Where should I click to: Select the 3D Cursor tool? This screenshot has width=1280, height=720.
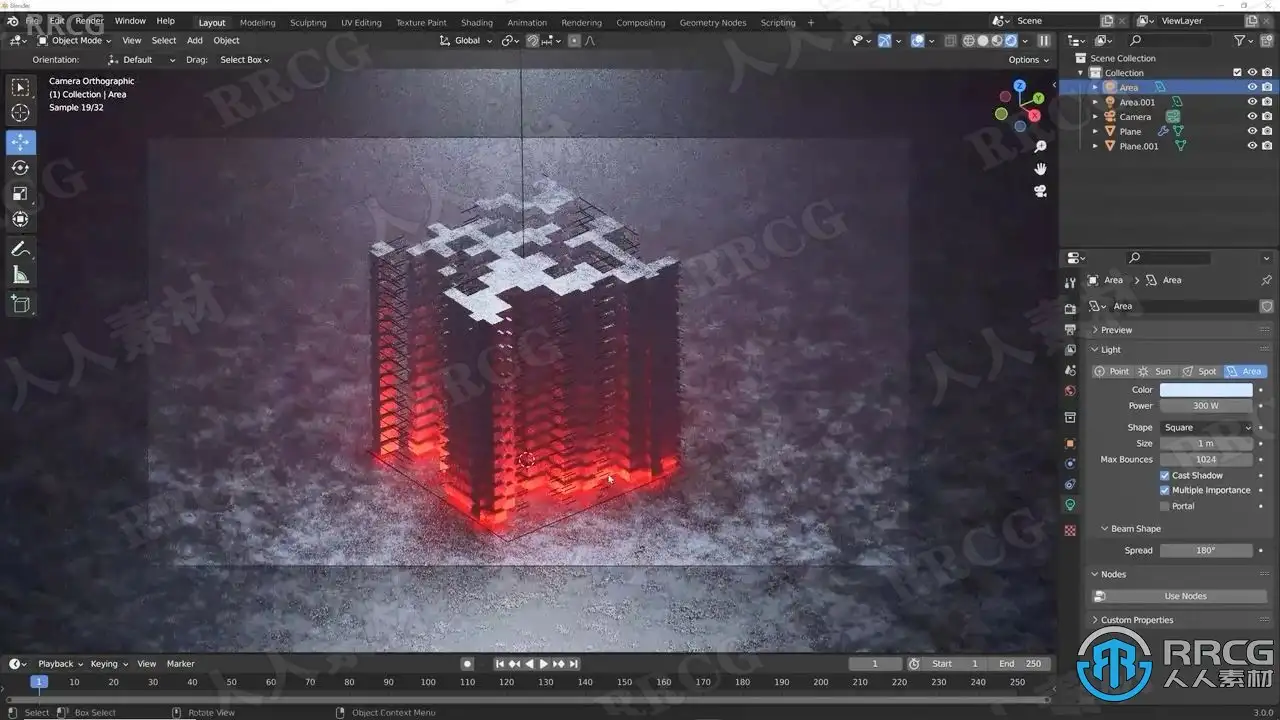pos(20,113)
